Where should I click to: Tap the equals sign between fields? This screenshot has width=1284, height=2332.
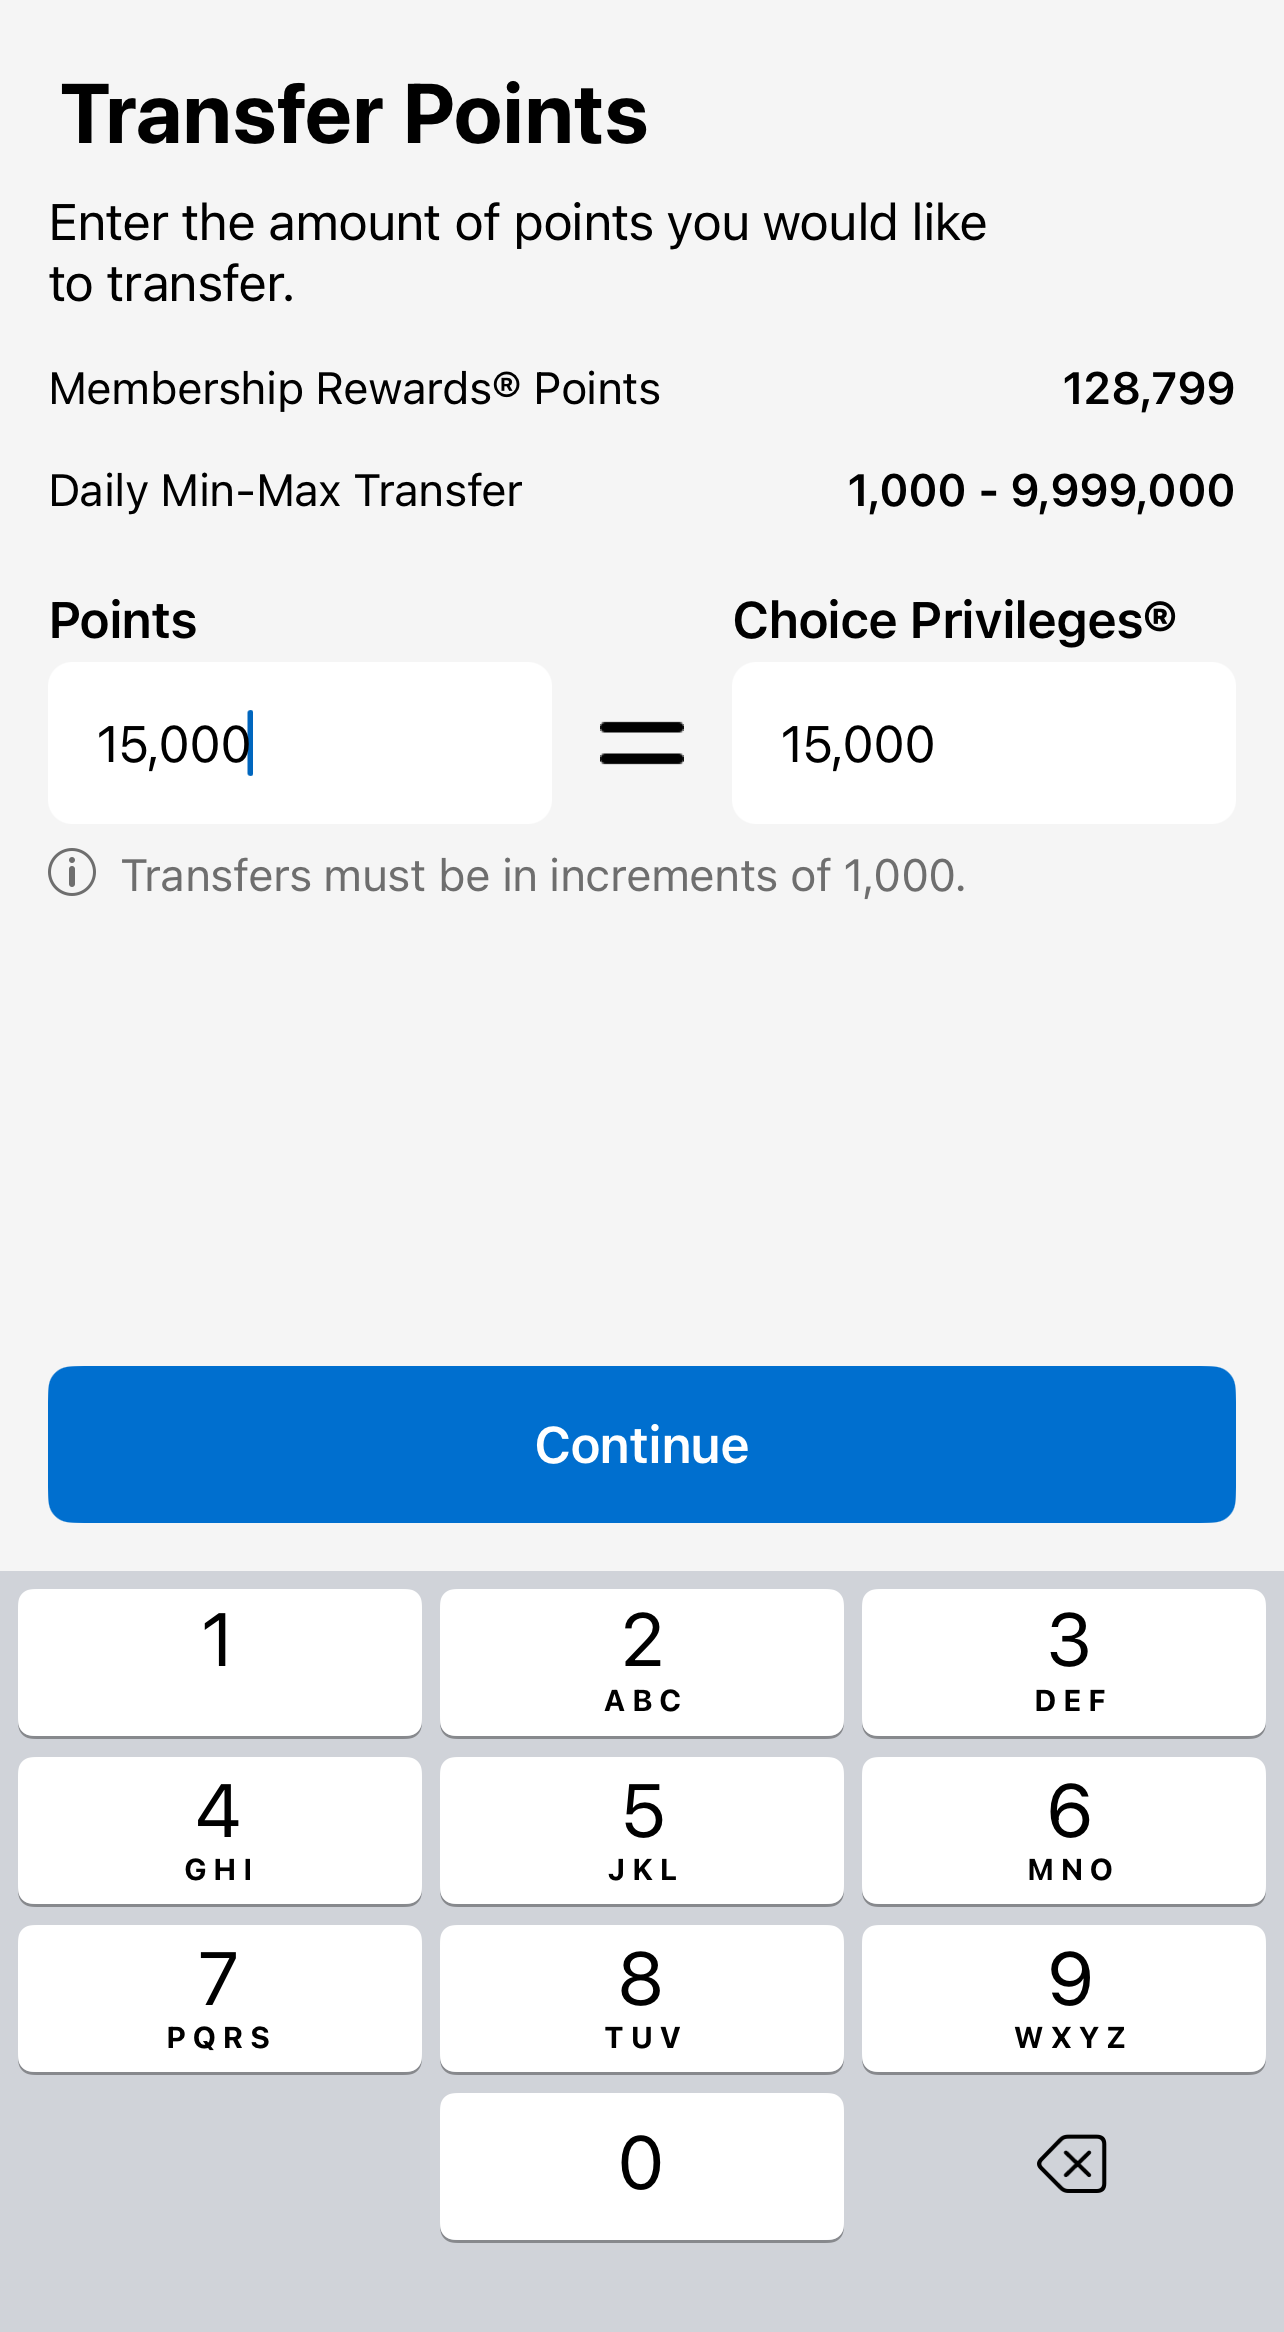point(642,744)
